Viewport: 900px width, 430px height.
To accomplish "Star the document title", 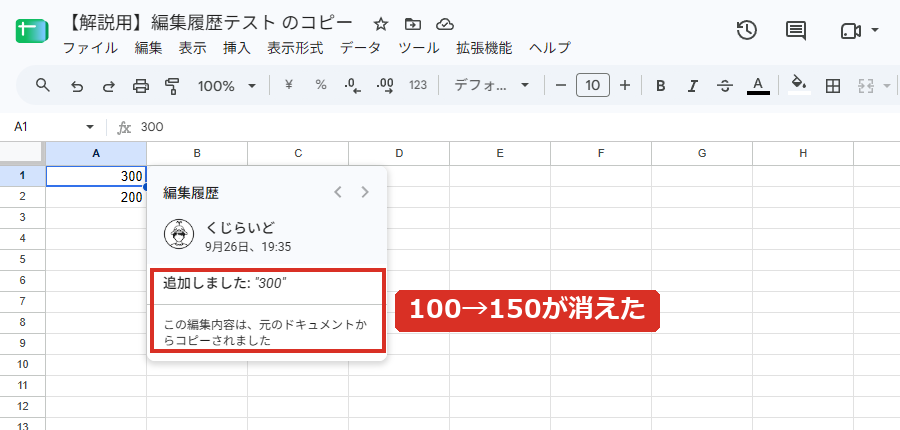I will 381,24.
